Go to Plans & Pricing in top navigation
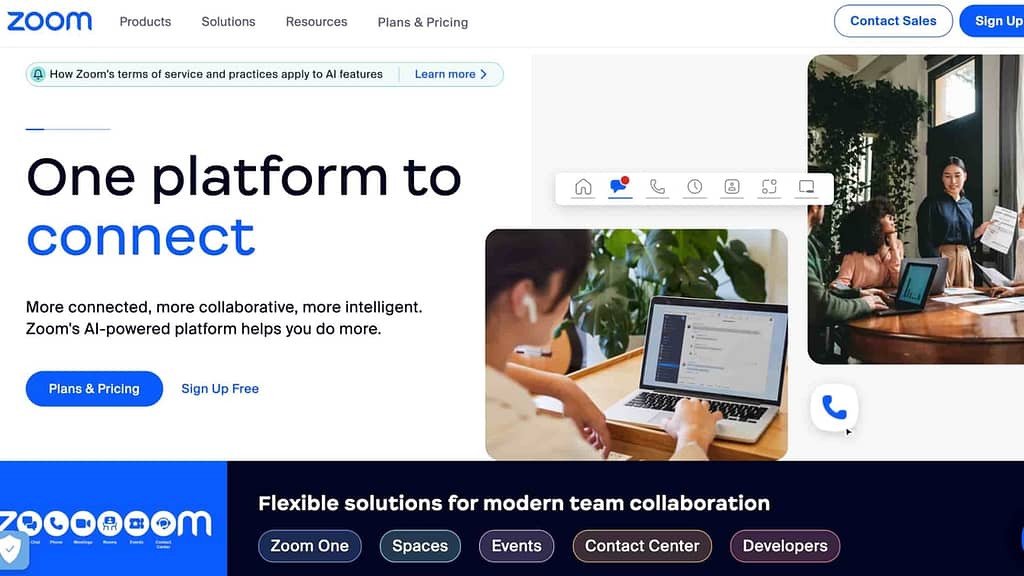This screenshot has height=576, width=1024. point(423,22)
